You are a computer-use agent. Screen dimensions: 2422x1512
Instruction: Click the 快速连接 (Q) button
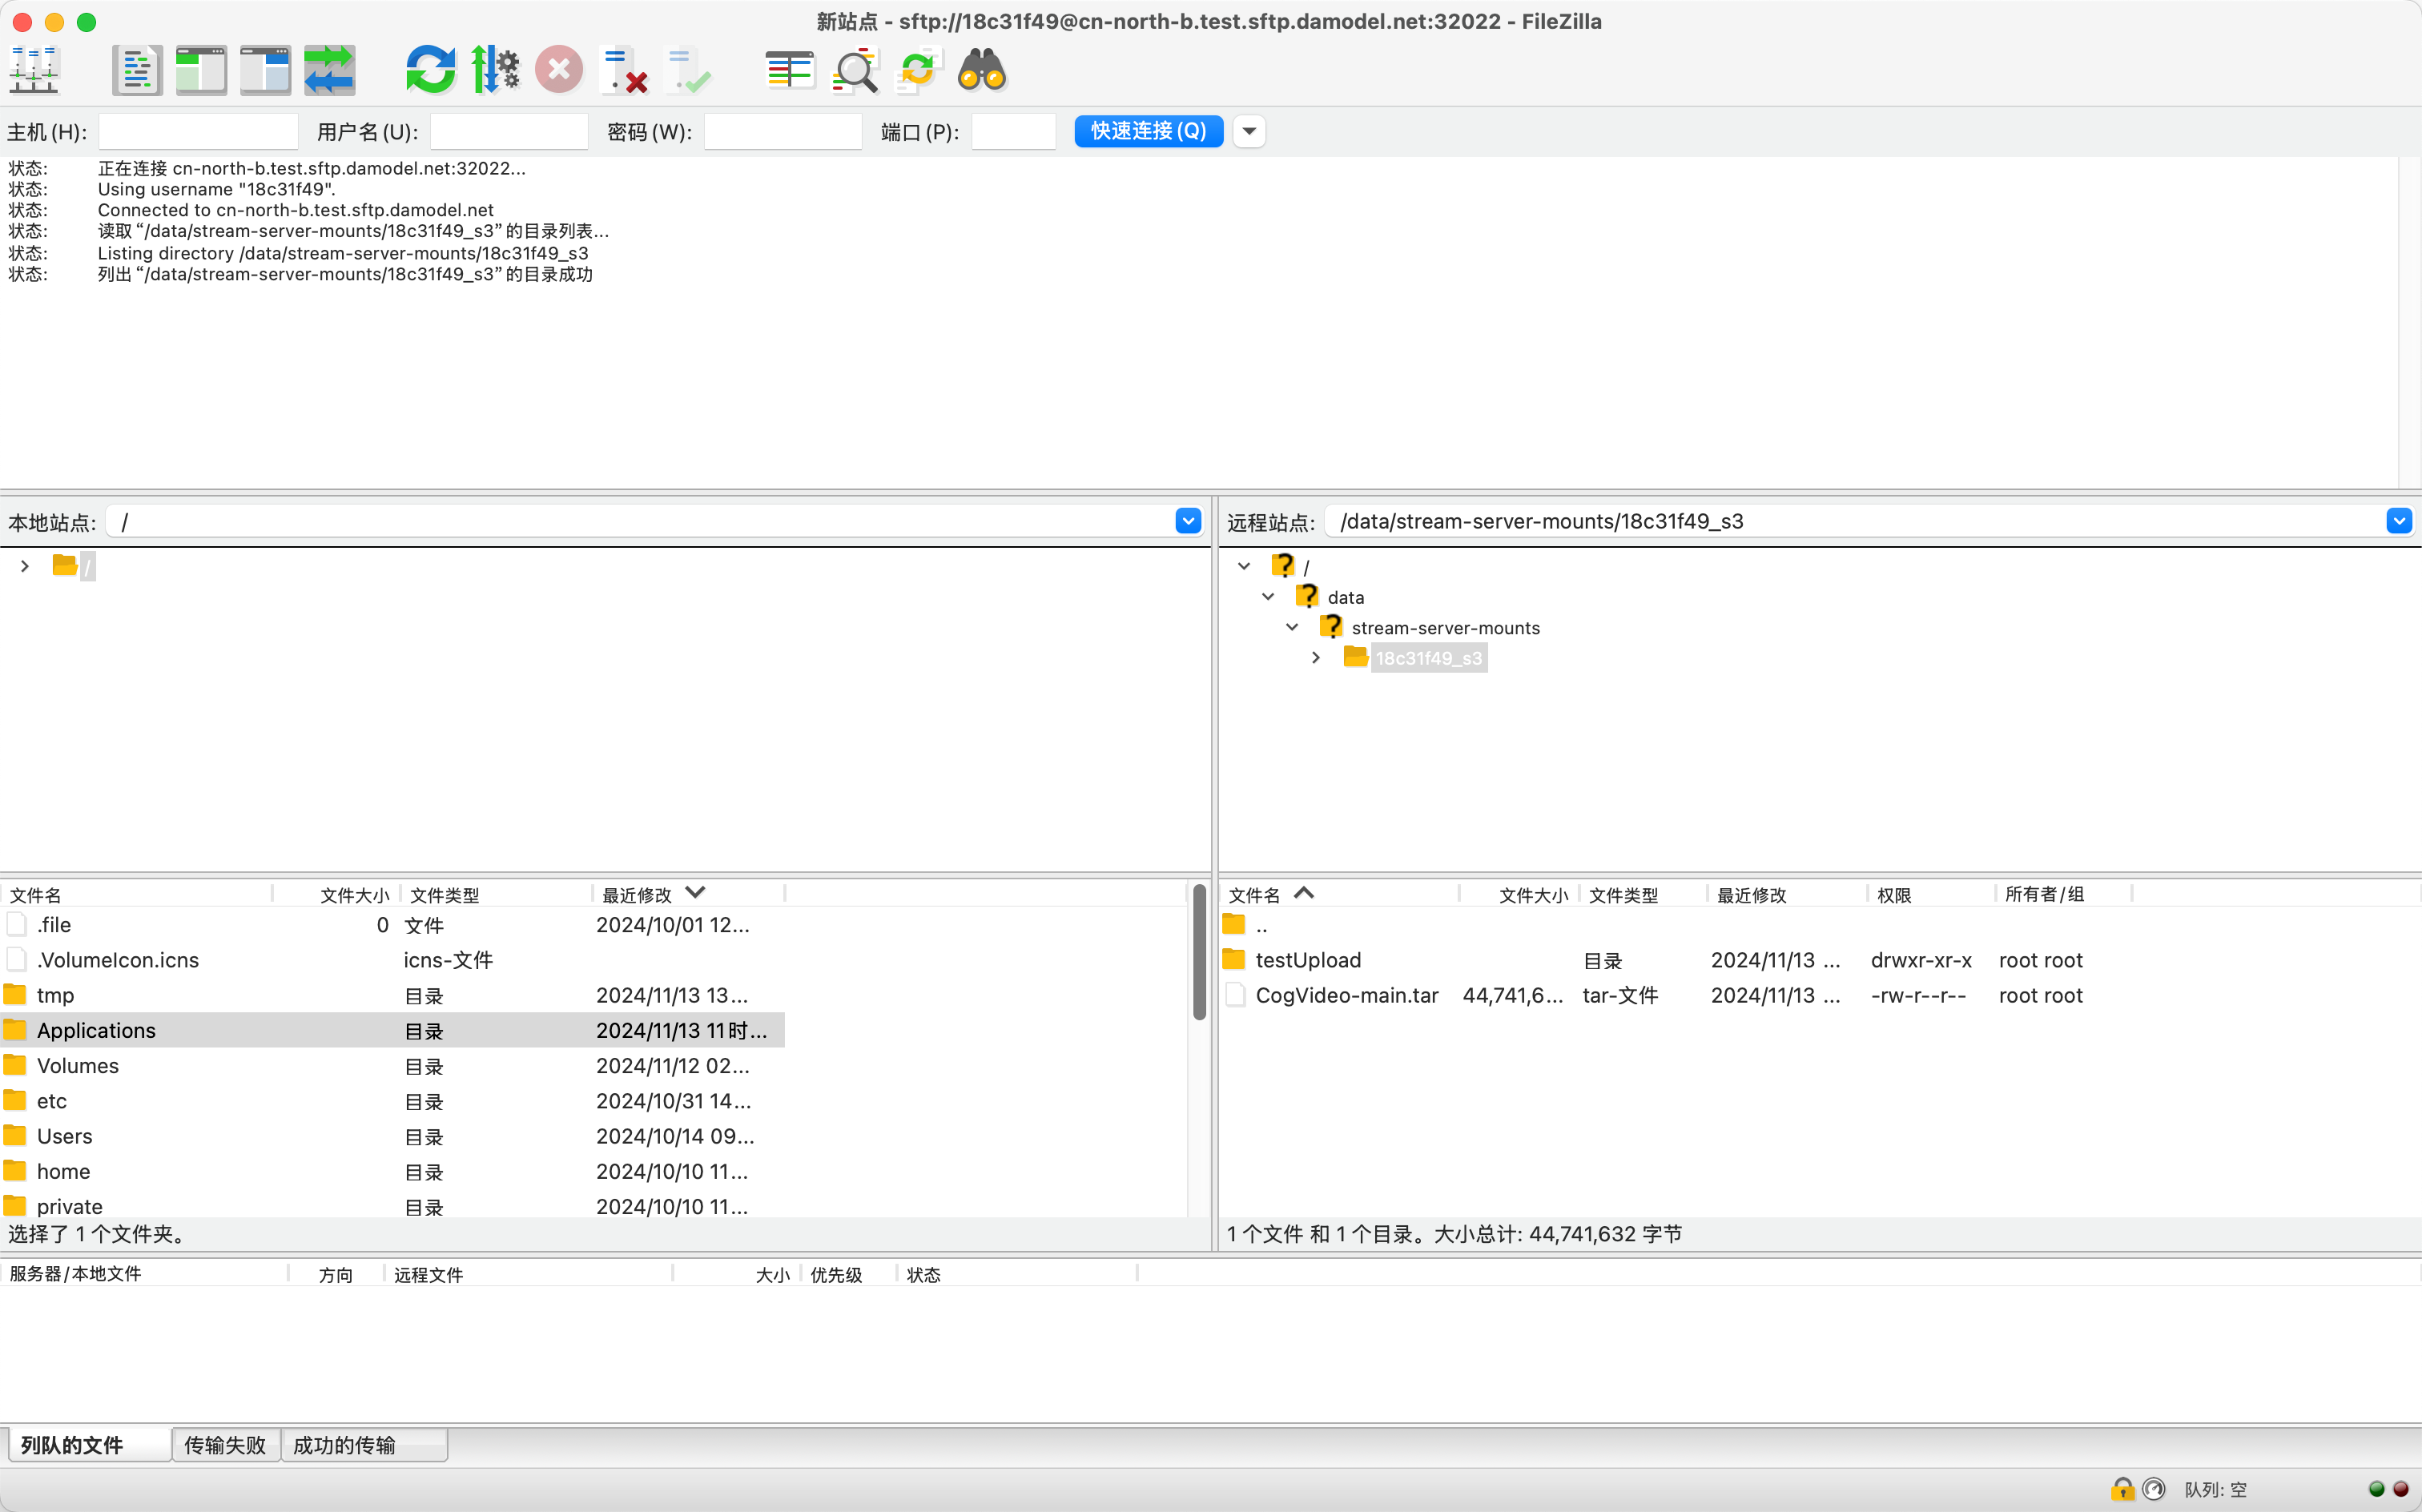coord(1149,131)
